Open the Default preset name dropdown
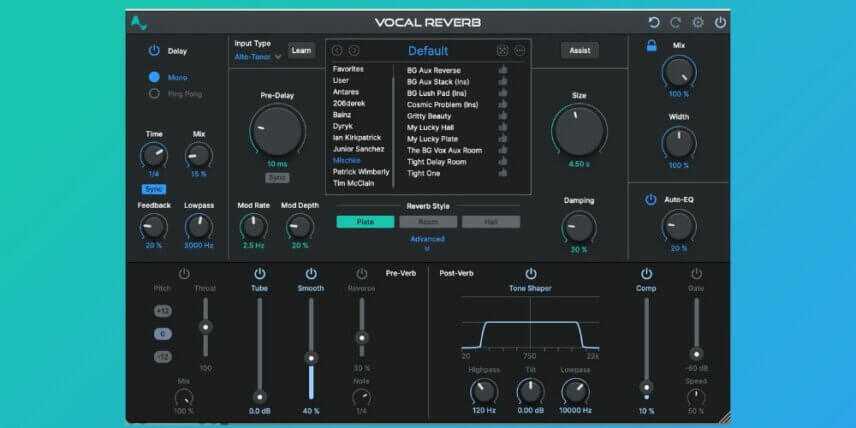Screen dimensions: 856x428 click(428, 51)
